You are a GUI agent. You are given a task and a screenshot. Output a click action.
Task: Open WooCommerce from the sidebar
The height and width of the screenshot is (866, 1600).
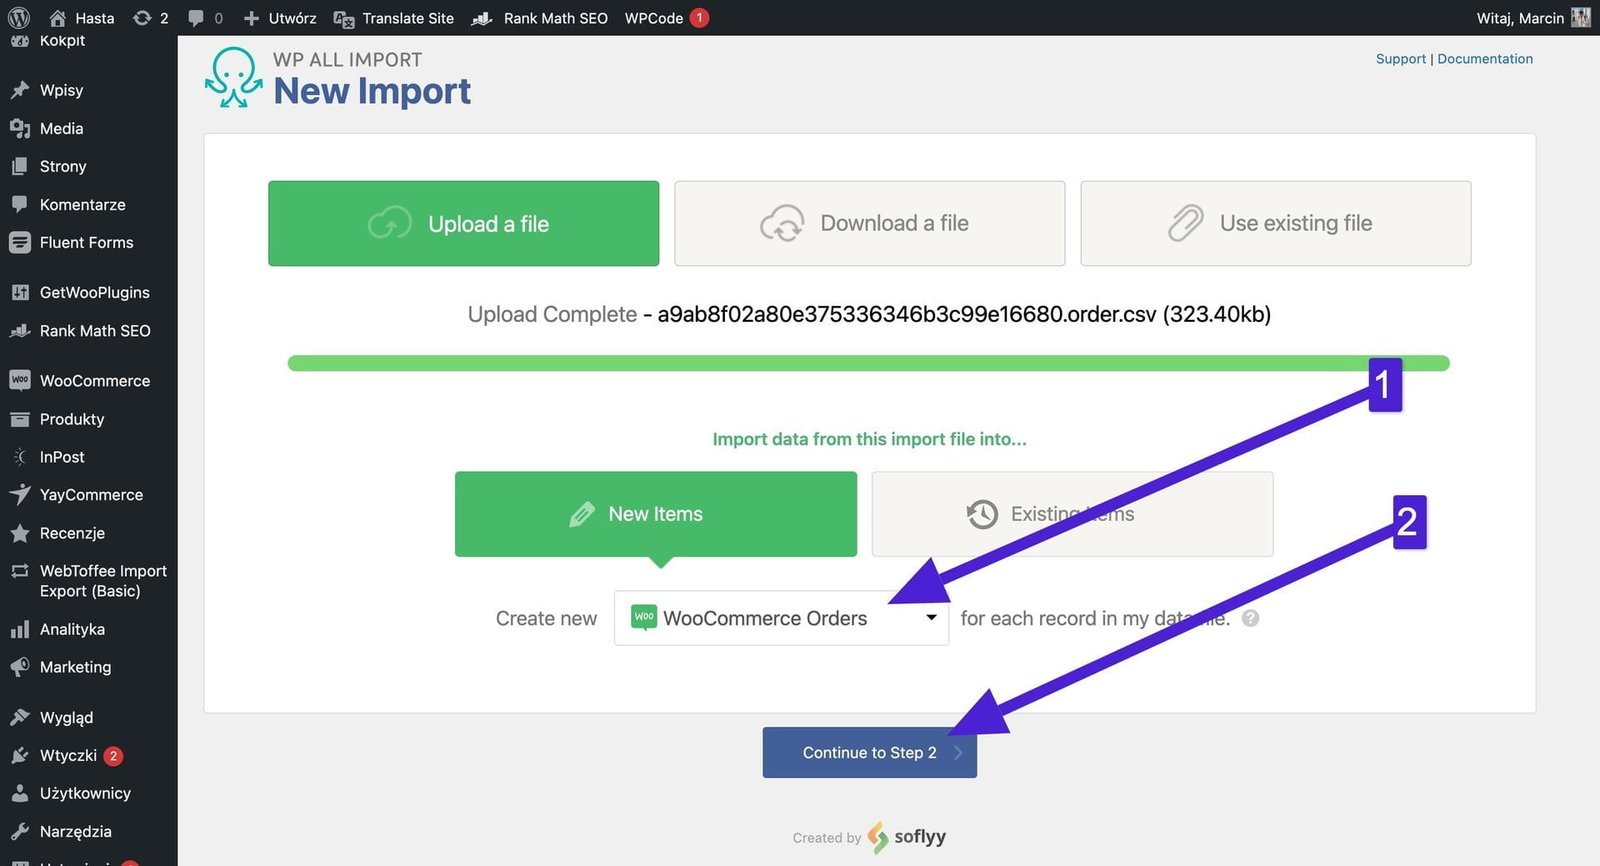94,381
